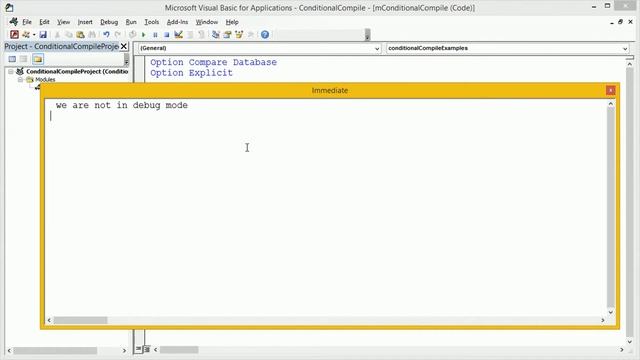Open the Project Explorer toolbar icon

pyautogui.click(x=216, y=35)
